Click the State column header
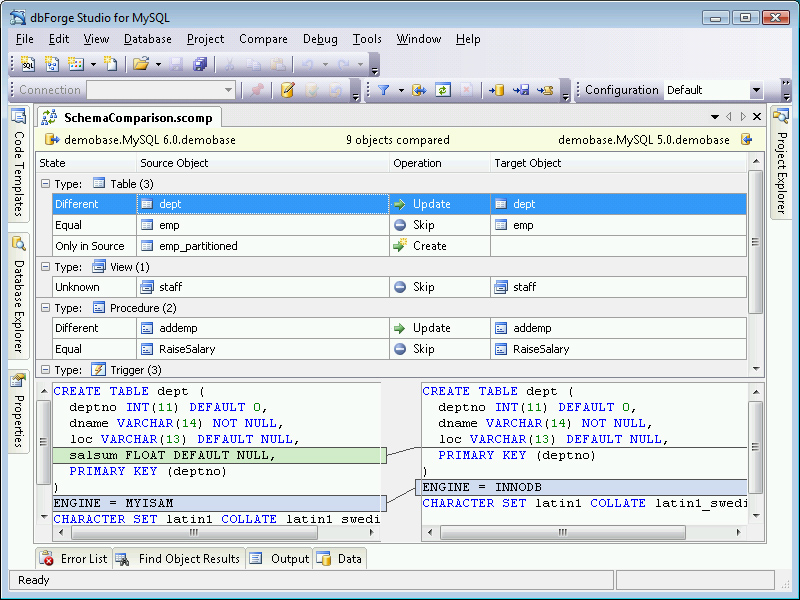The image size is (800, 600). (86, 163)
